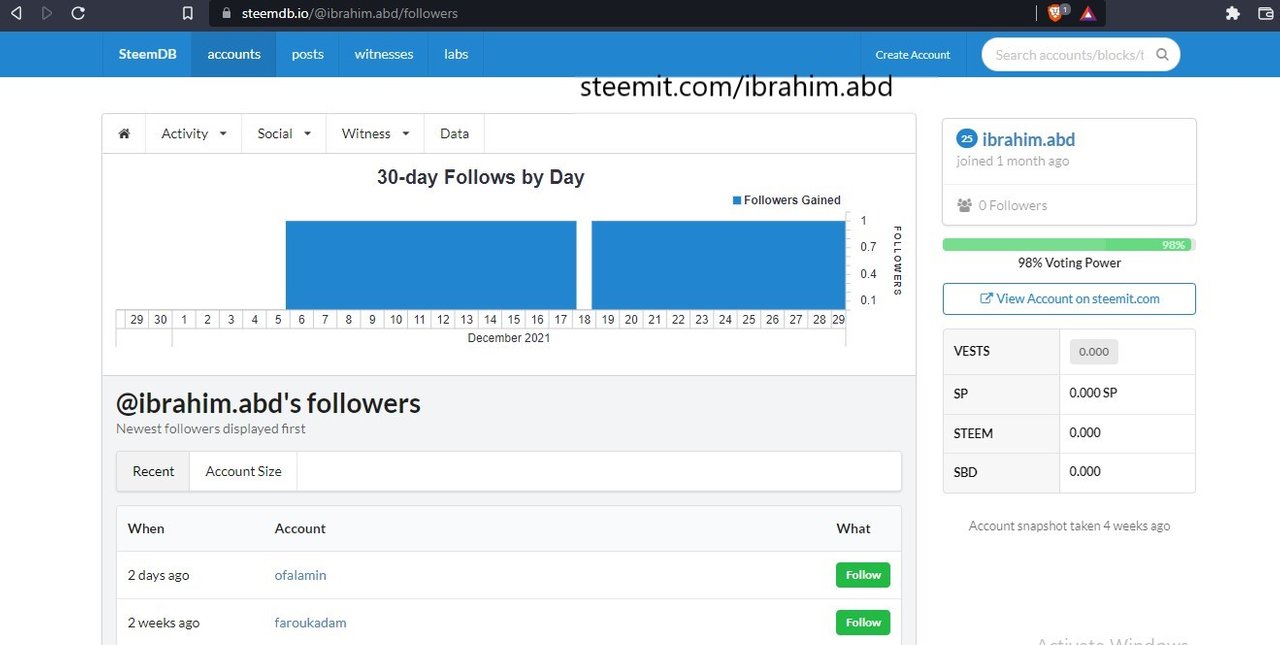
Task: Open faroukadam account link
Action: 310,622
